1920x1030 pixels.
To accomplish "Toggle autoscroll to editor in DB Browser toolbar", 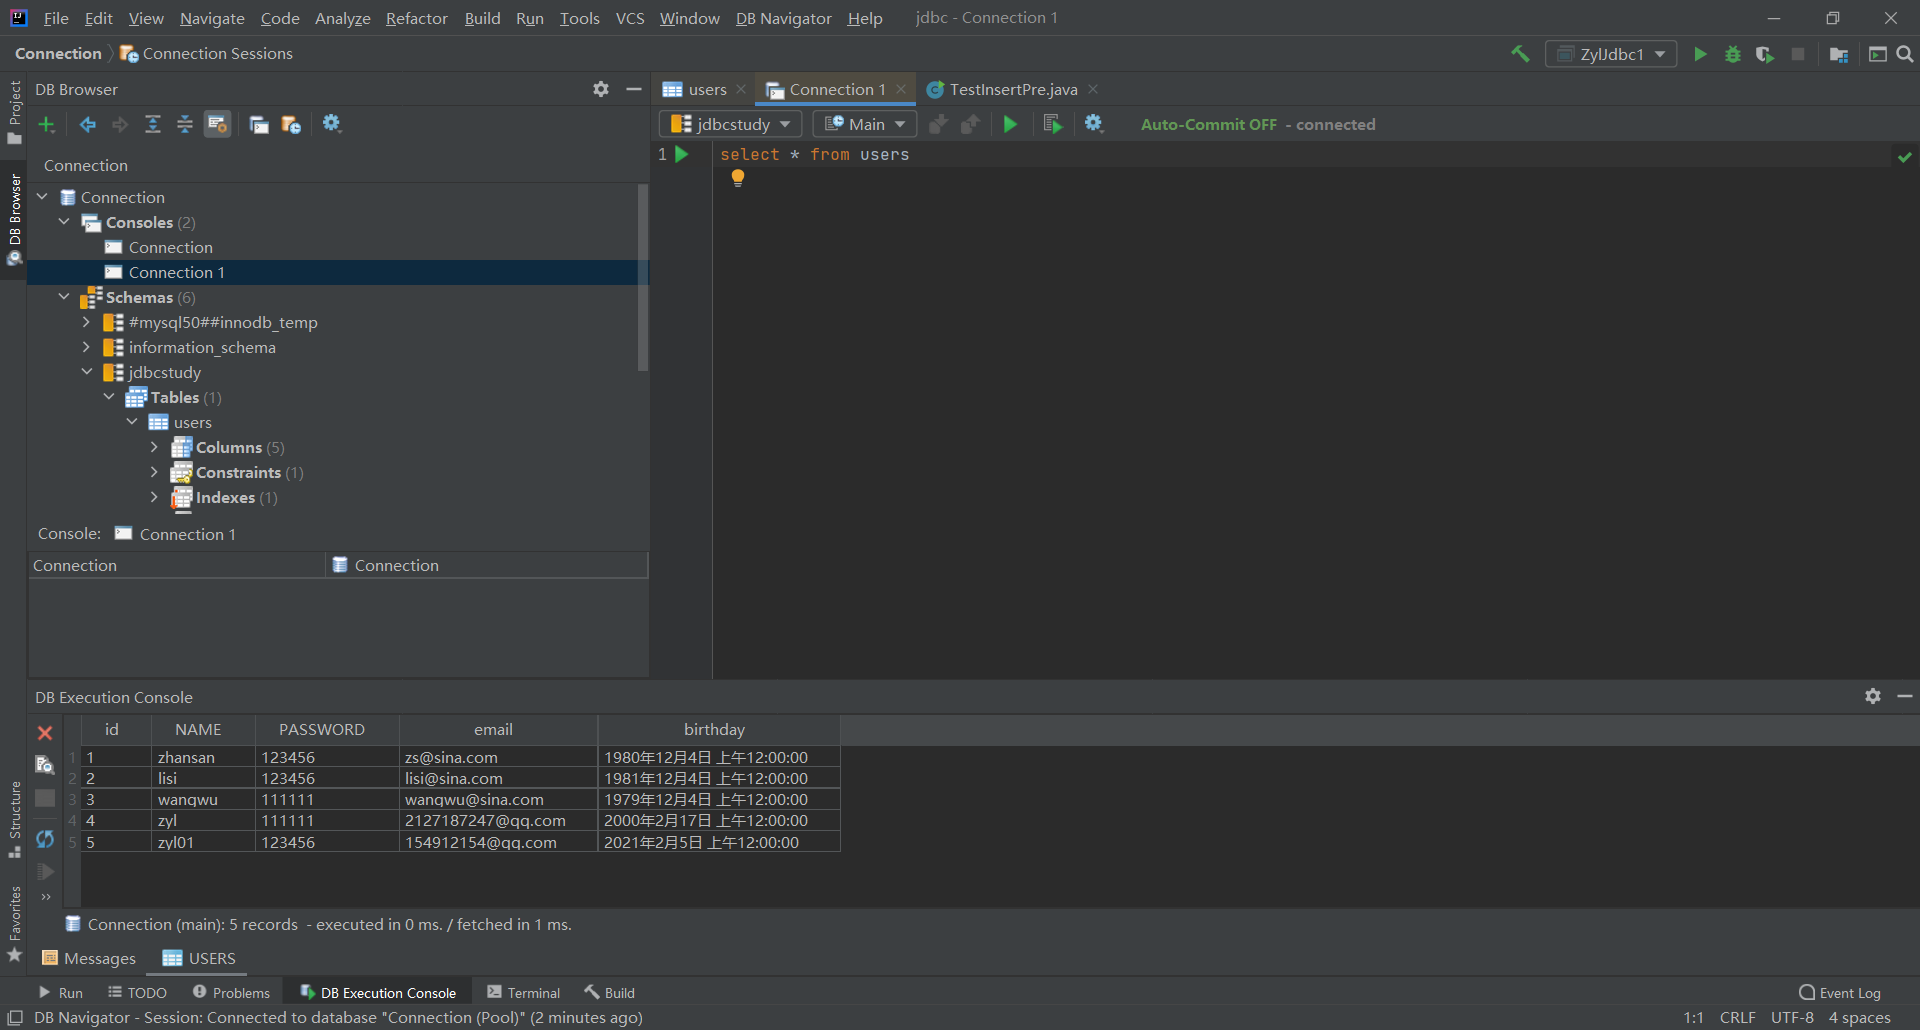I will [x=218, y=124].
